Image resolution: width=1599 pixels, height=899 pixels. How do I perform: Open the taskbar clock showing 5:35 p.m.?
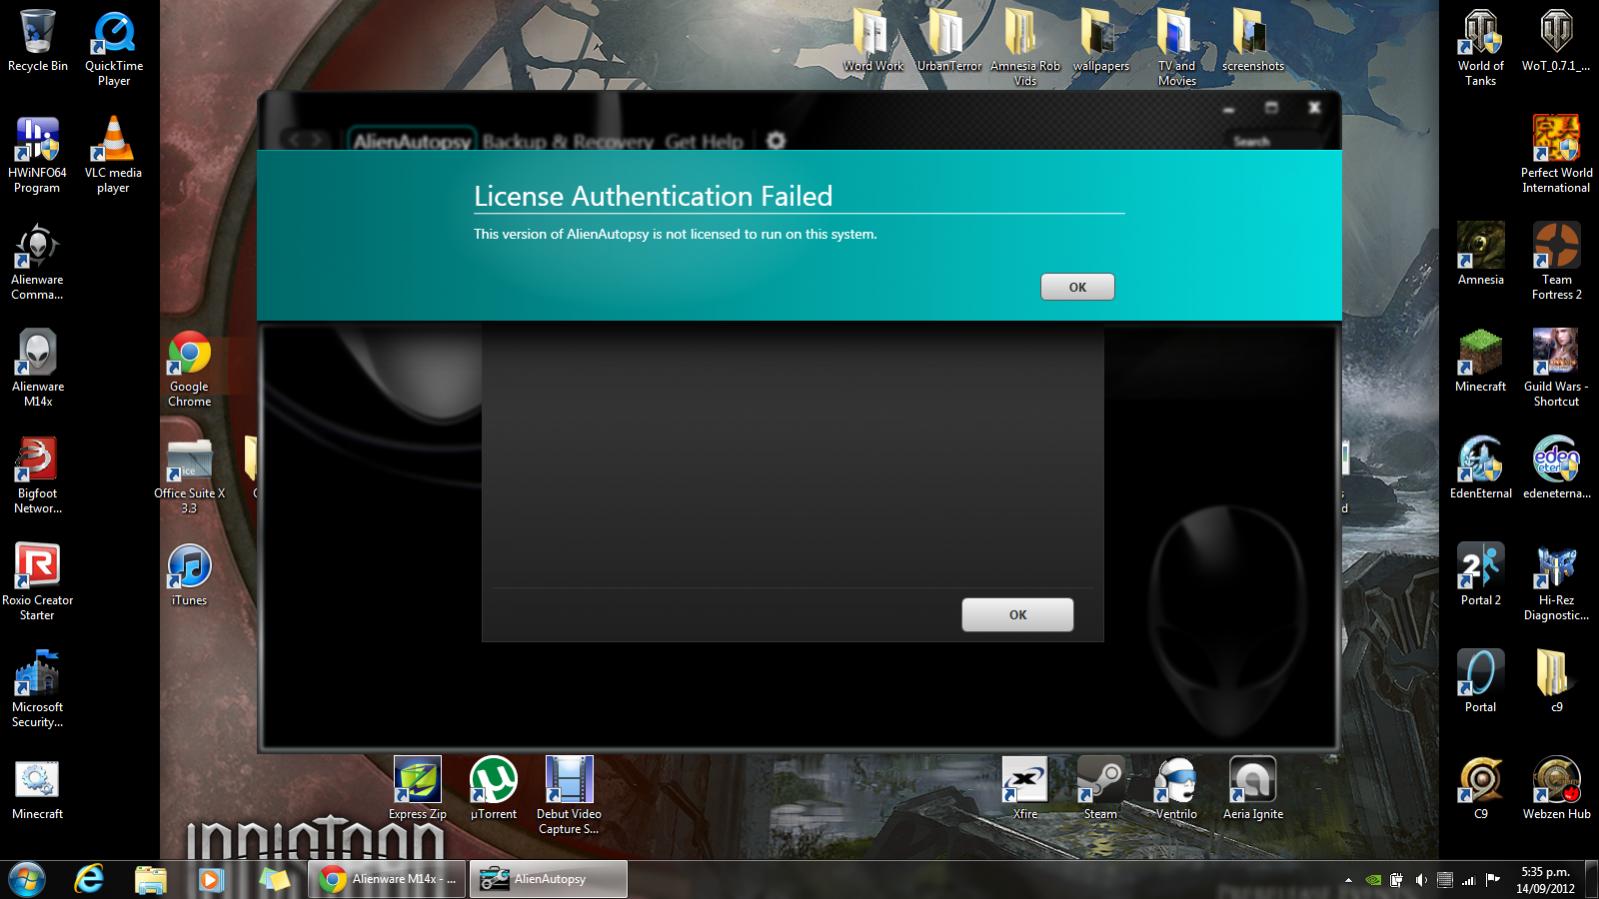click(x=1545, y=880)
